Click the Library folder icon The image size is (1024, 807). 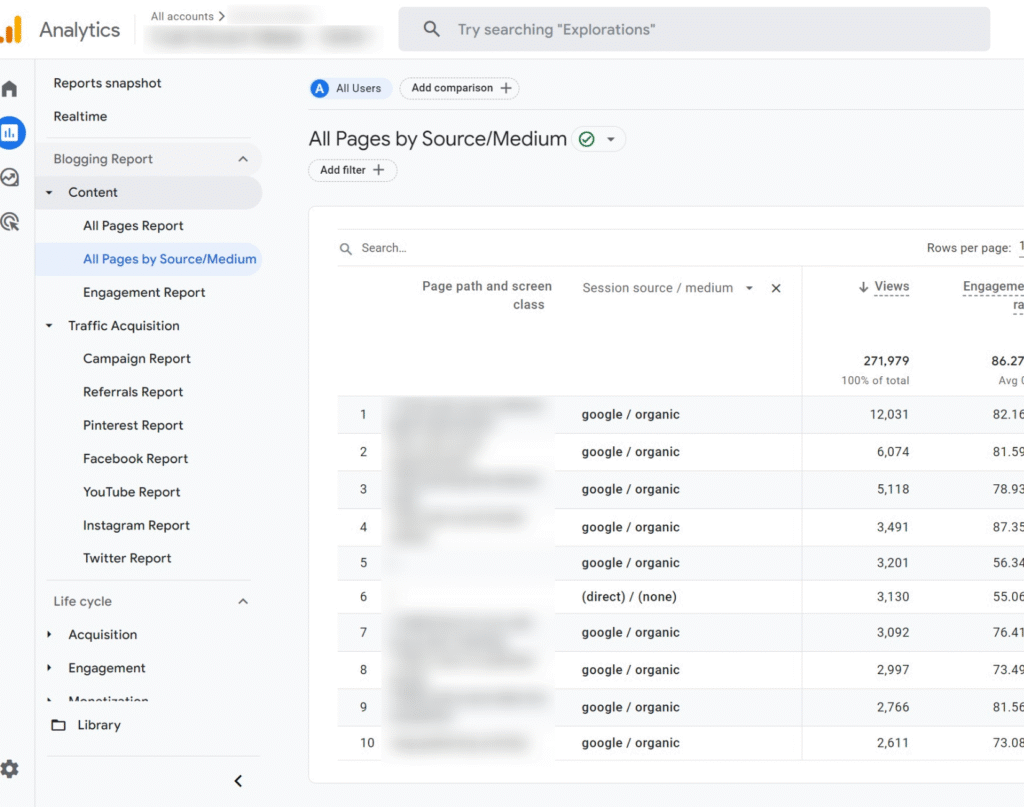[x=59, y=725]
